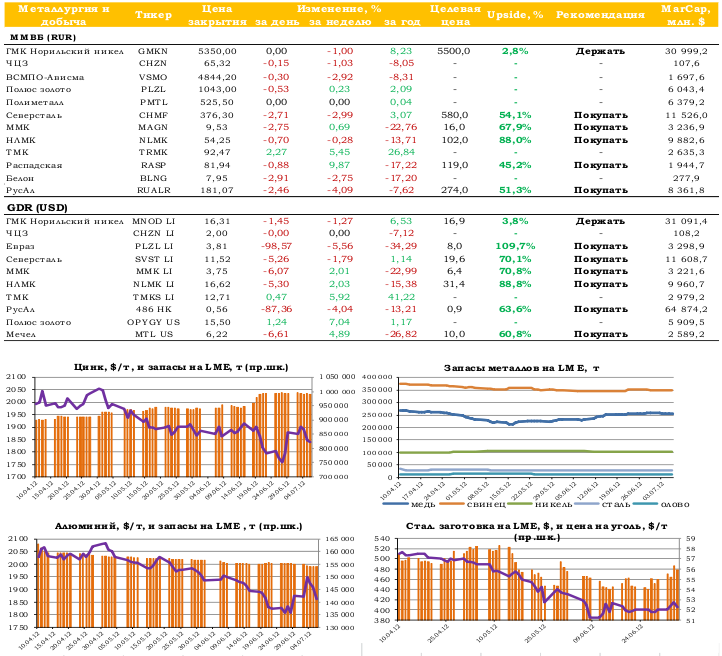The height and width of the screenshot is (656, 722).
Task: Click Покупать recommendation for Мечел
Action: tap(600, 334)
